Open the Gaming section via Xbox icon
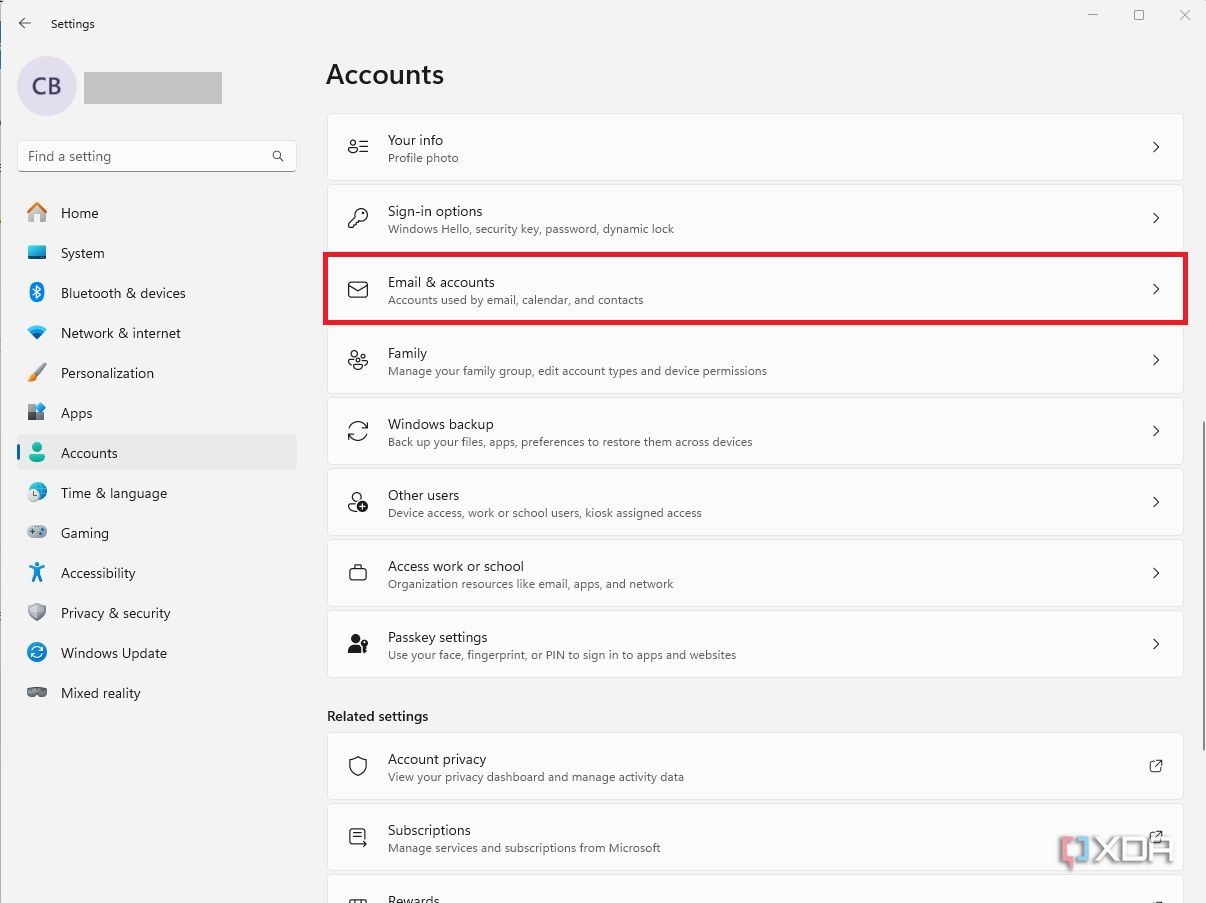Viewport: 1206px width, 903px height. [x=37, y=533]
